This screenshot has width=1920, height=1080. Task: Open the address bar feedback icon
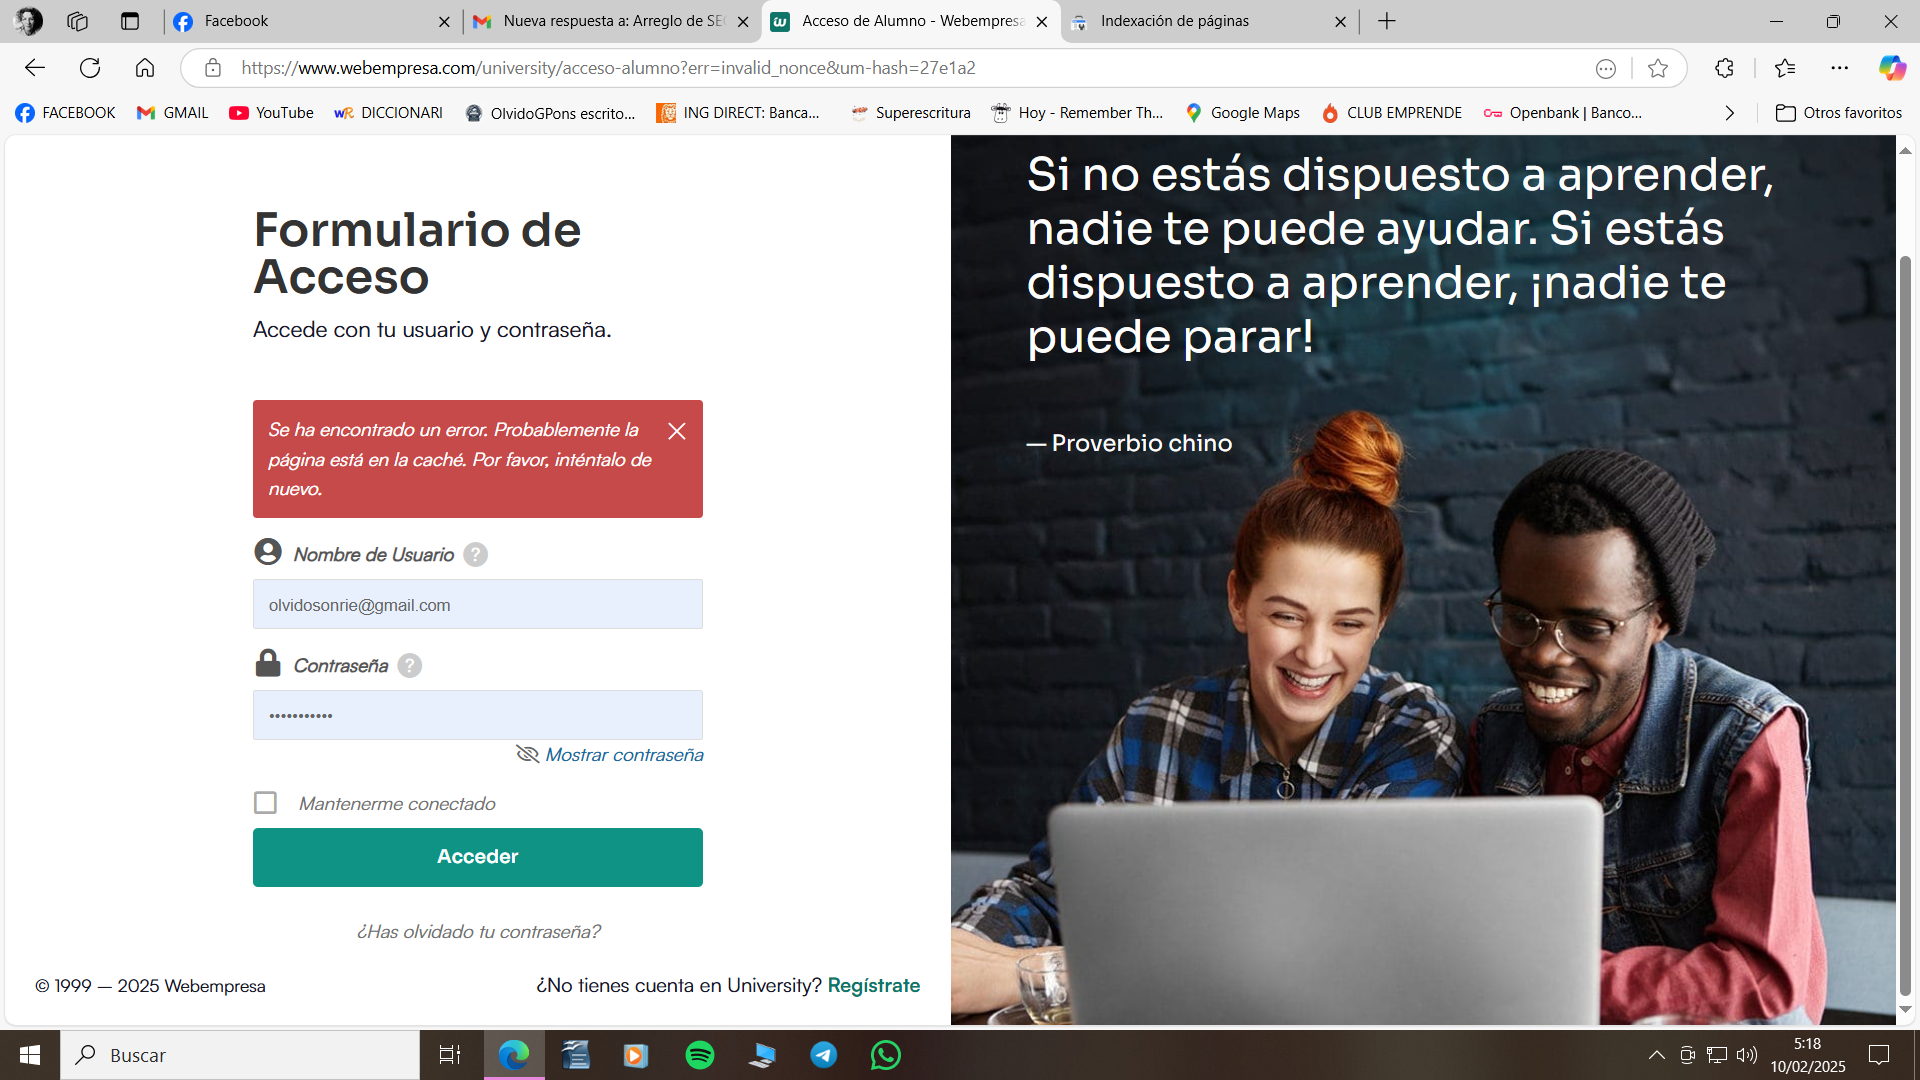[x=1606, y=68]
